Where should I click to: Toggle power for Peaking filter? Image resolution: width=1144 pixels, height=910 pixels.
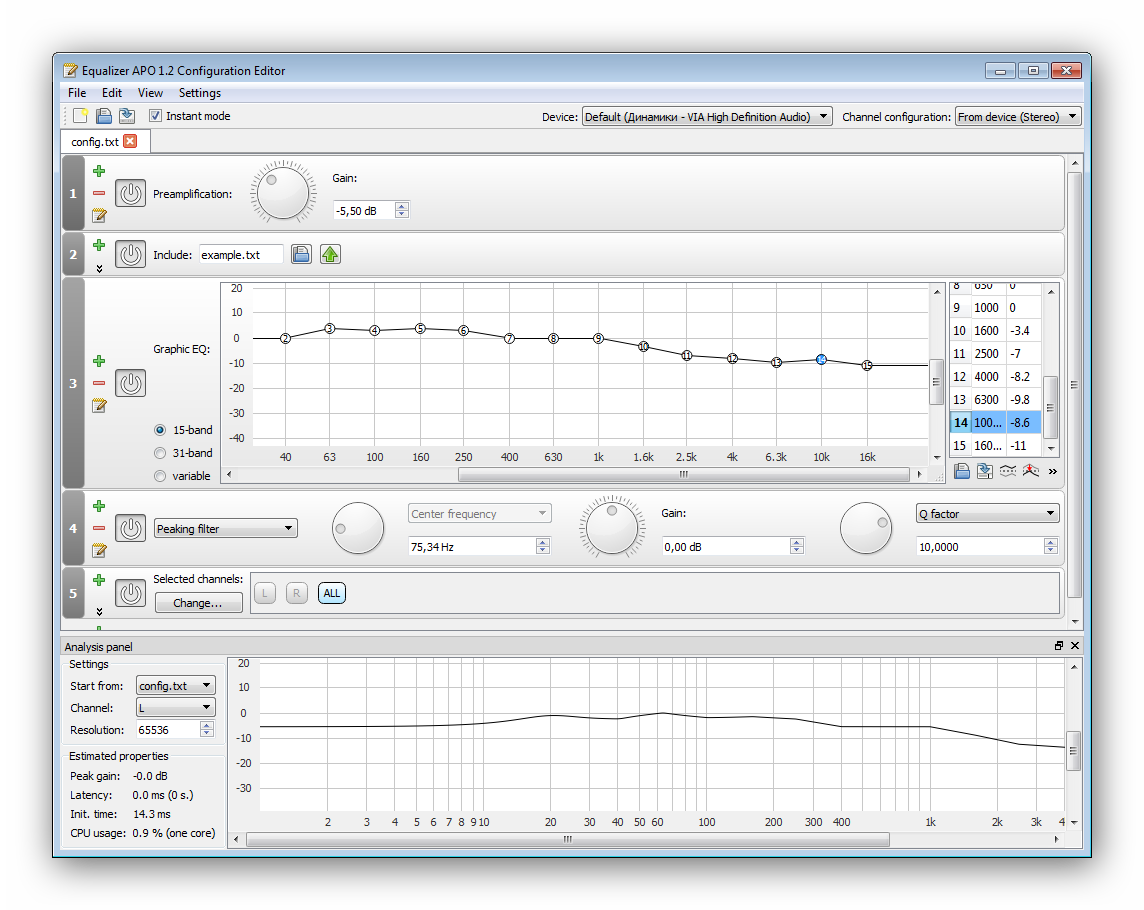point(131,528)
